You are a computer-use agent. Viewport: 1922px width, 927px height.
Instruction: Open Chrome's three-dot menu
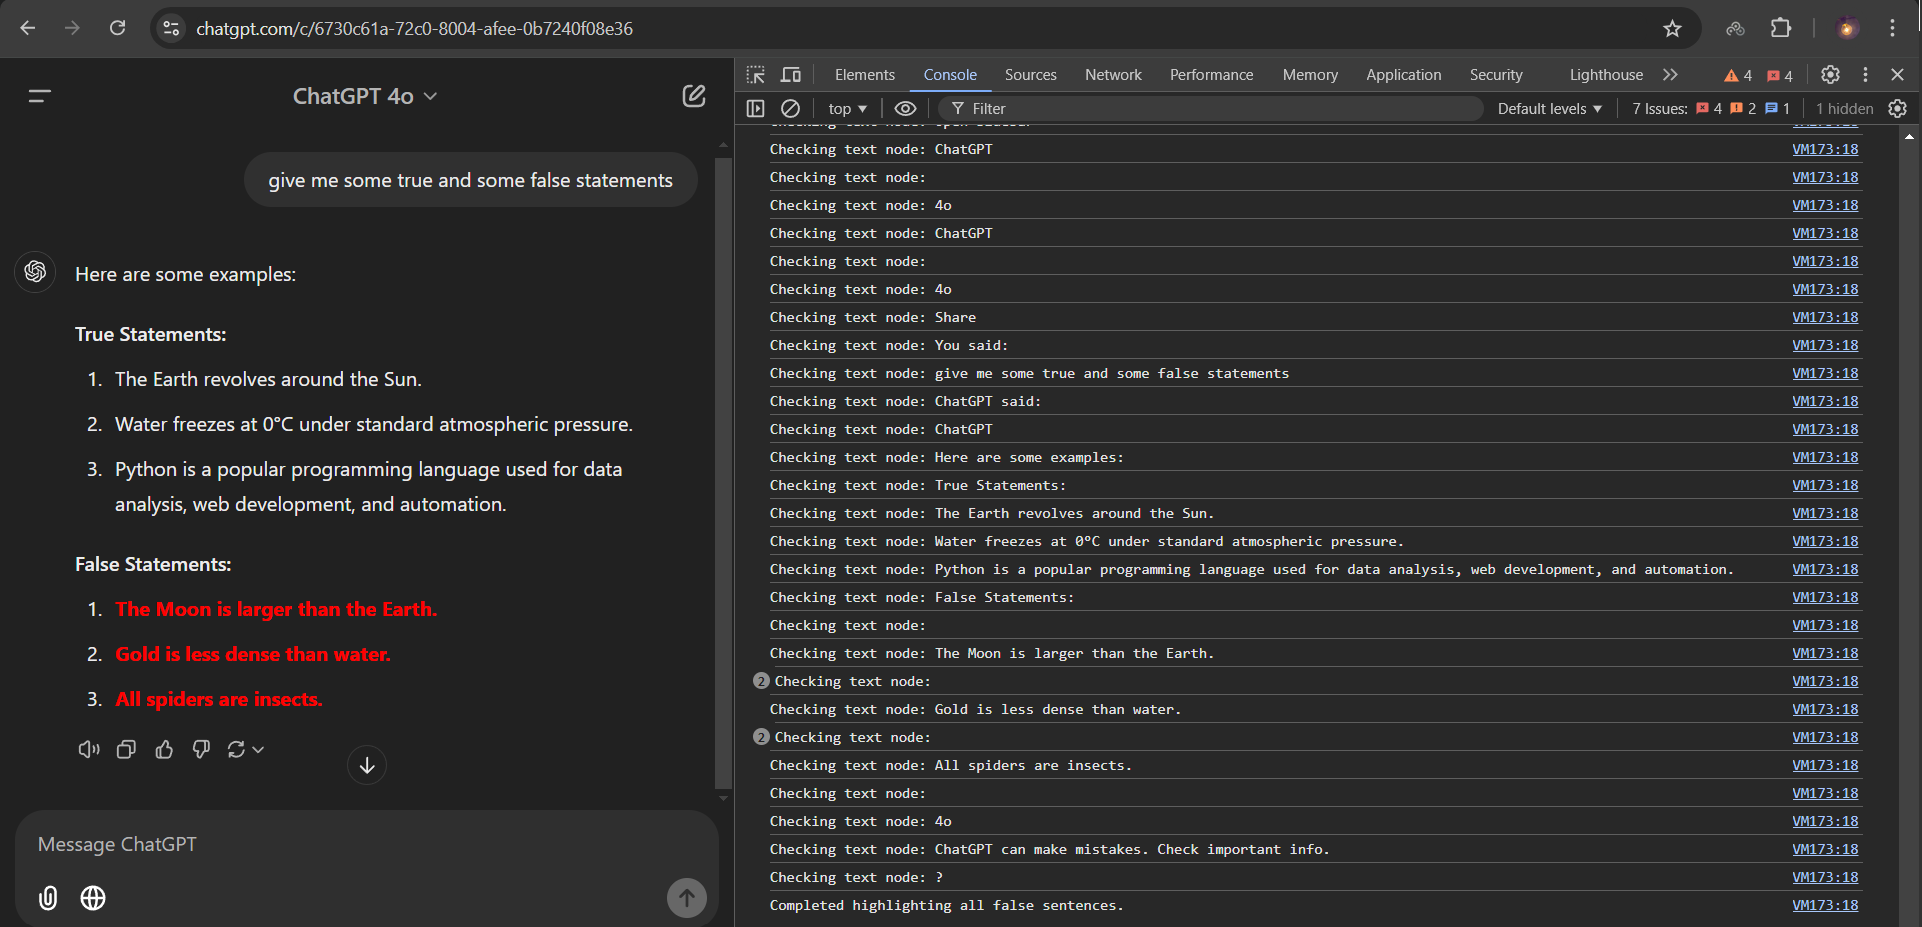(x=1892, y=28)
